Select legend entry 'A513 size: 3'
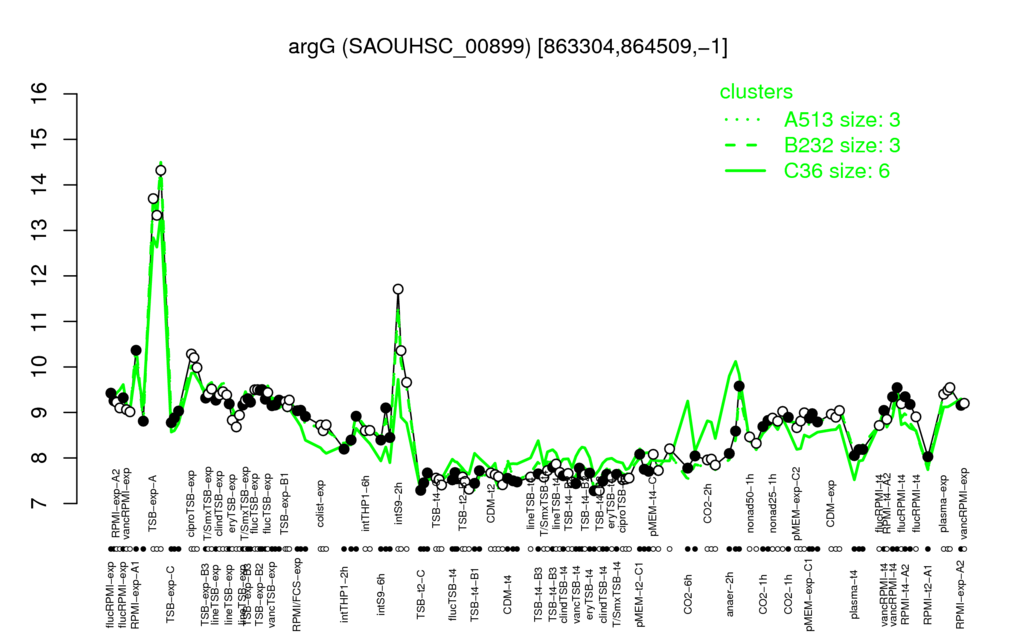 point(842,120)
